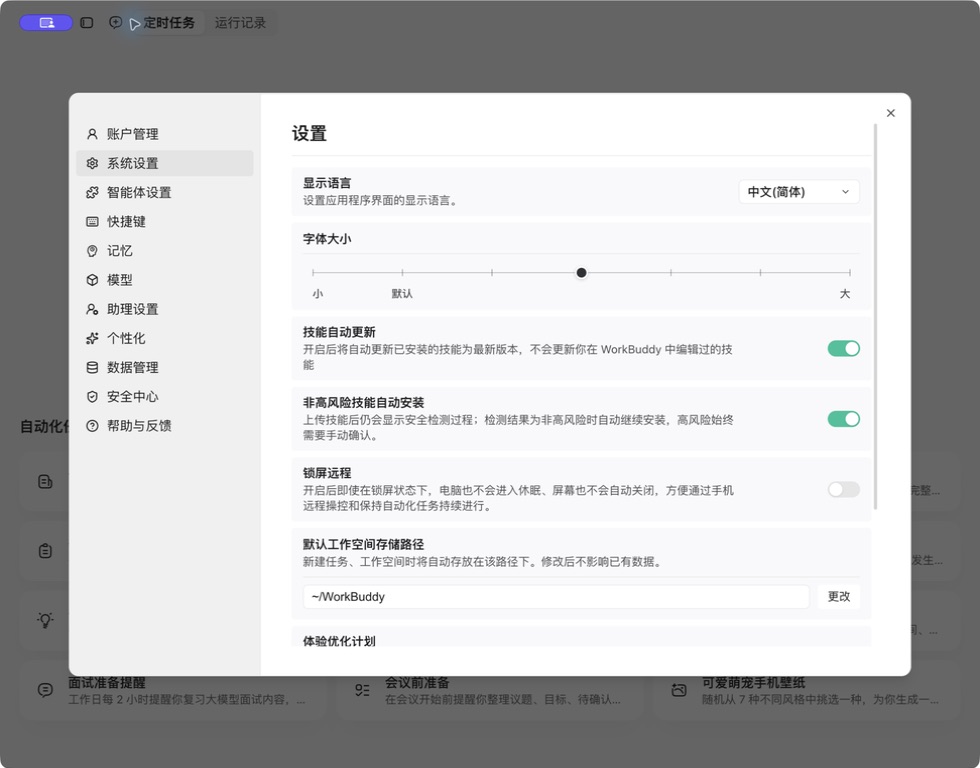Image resolution: width=980 pixels, height=768 pixels.
Task: Switch to the 运行记录 tab
Action: (241, 23)
